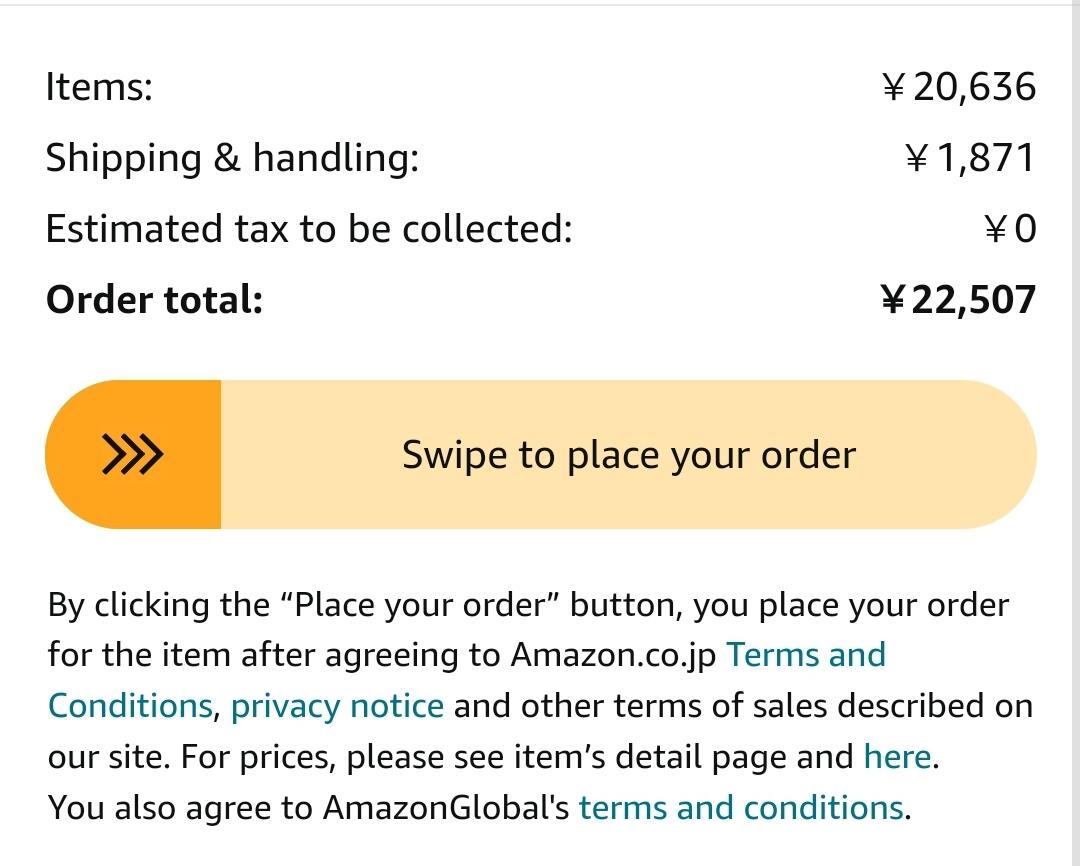Click the "Swipe to place your order" label
This screenshot has height=866, width=1080.
pyautogui.click(x=628, y=455)
